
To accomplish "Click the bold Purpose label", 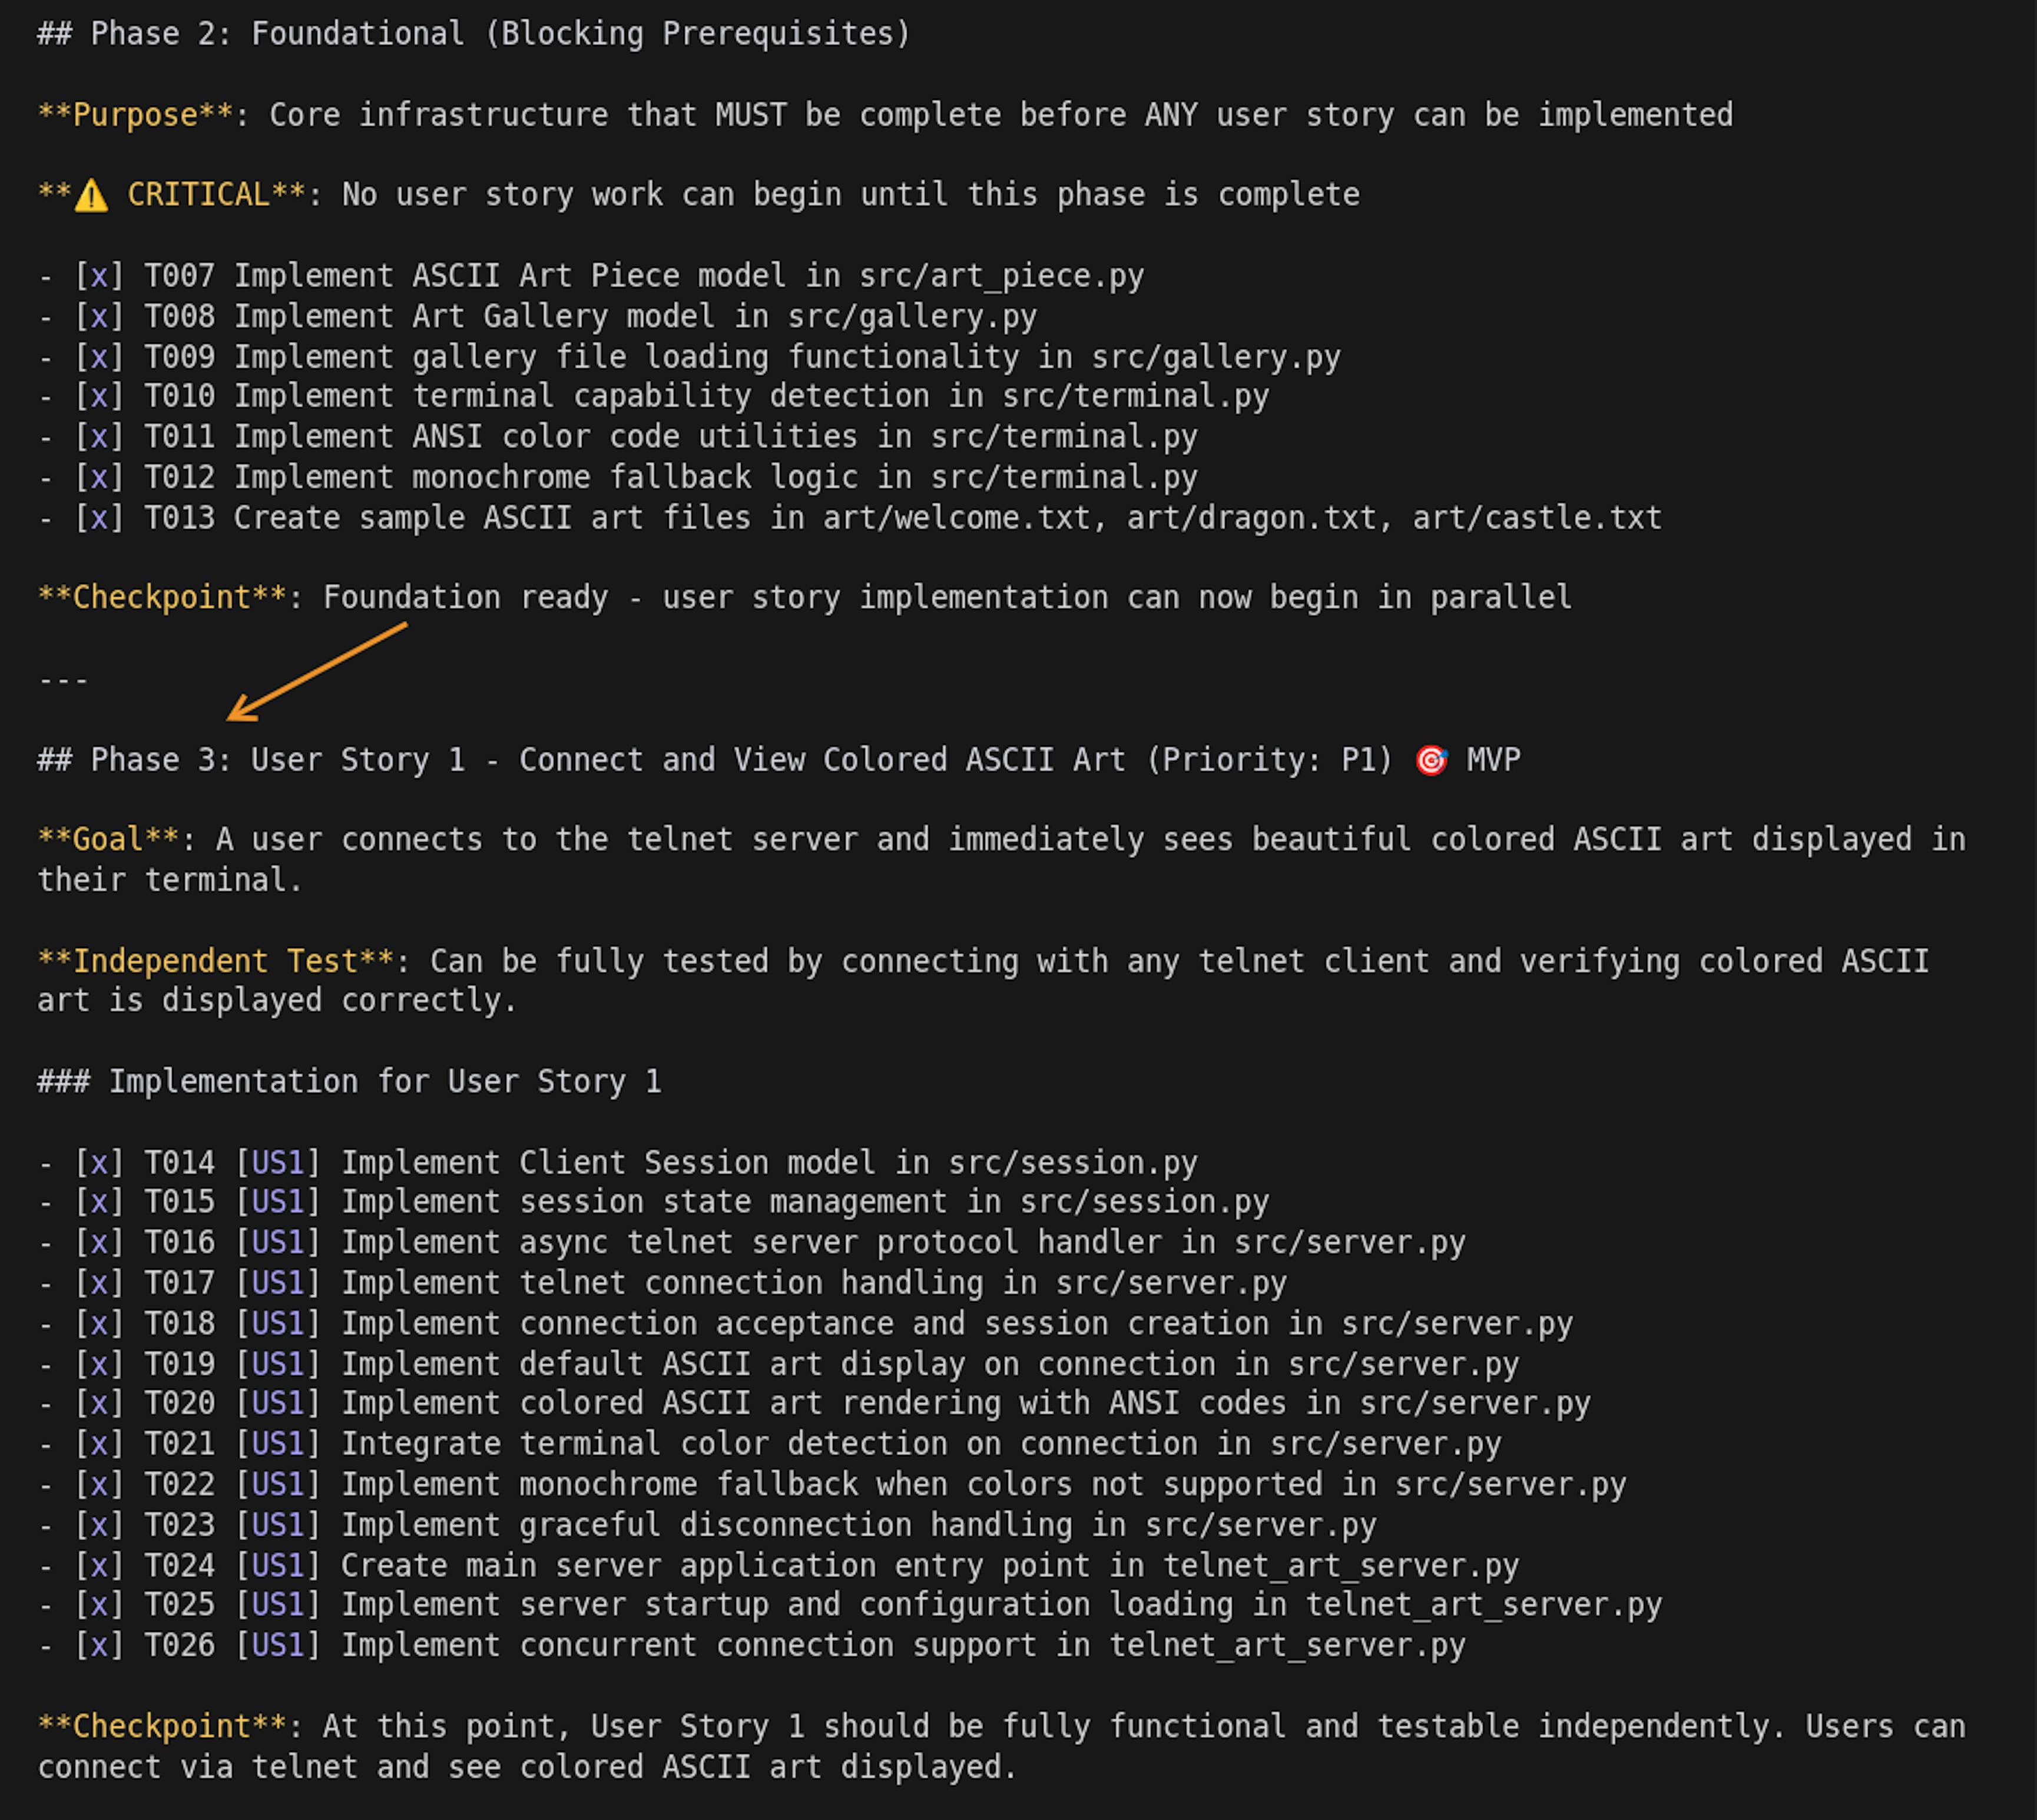I will point(135,115).
